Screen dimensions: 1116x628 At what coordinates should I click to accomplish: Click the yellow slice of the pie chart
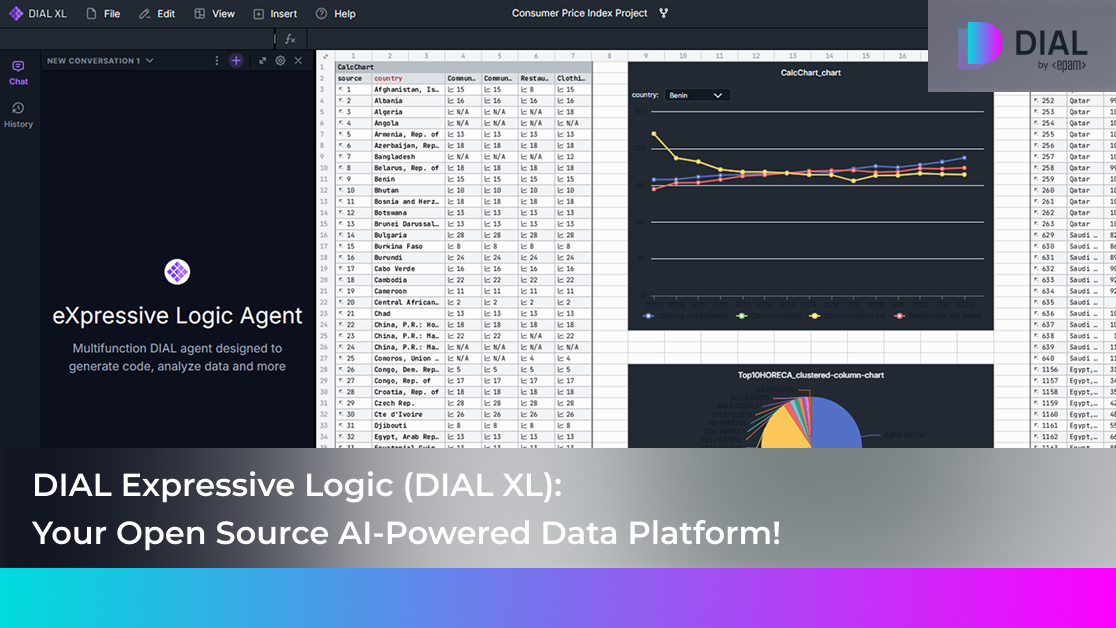pyautogui.click(x=783, y=427)
